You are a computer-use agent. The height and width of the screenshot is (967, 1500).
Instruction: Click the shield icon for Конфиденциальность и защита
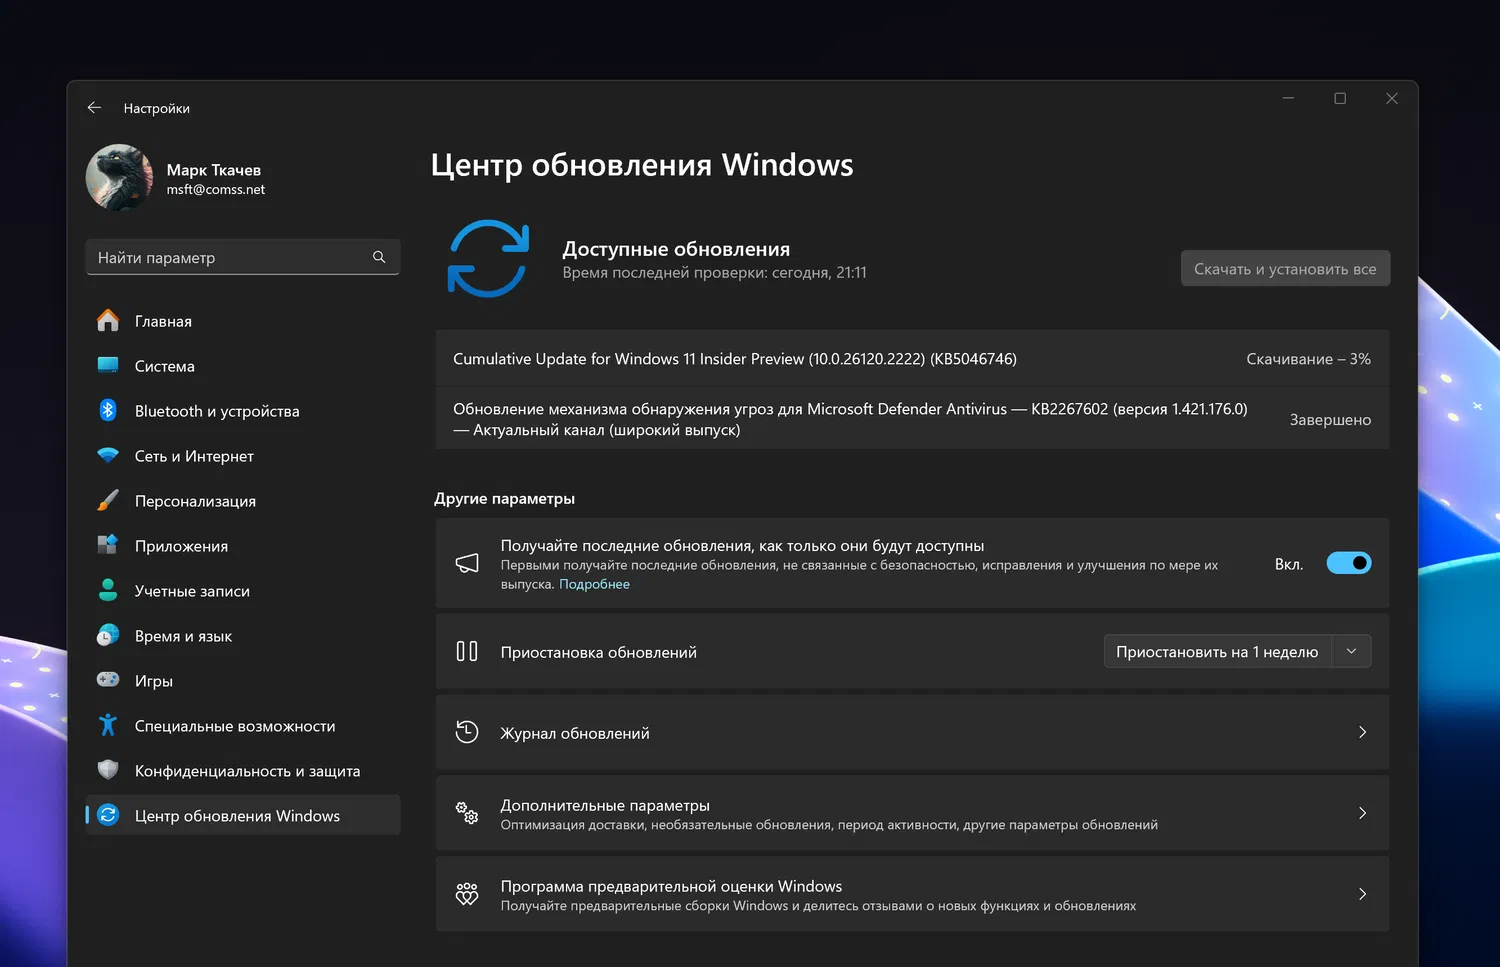[108, 770]
